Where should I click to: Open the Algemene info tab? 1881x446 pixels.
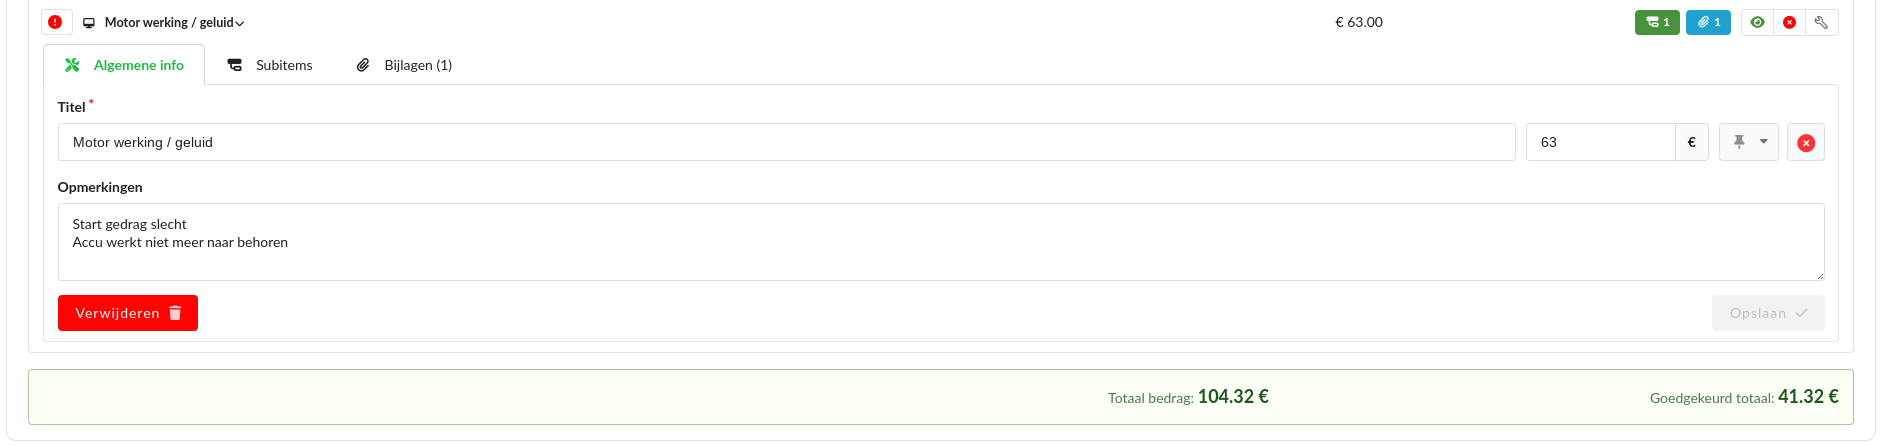124,65
